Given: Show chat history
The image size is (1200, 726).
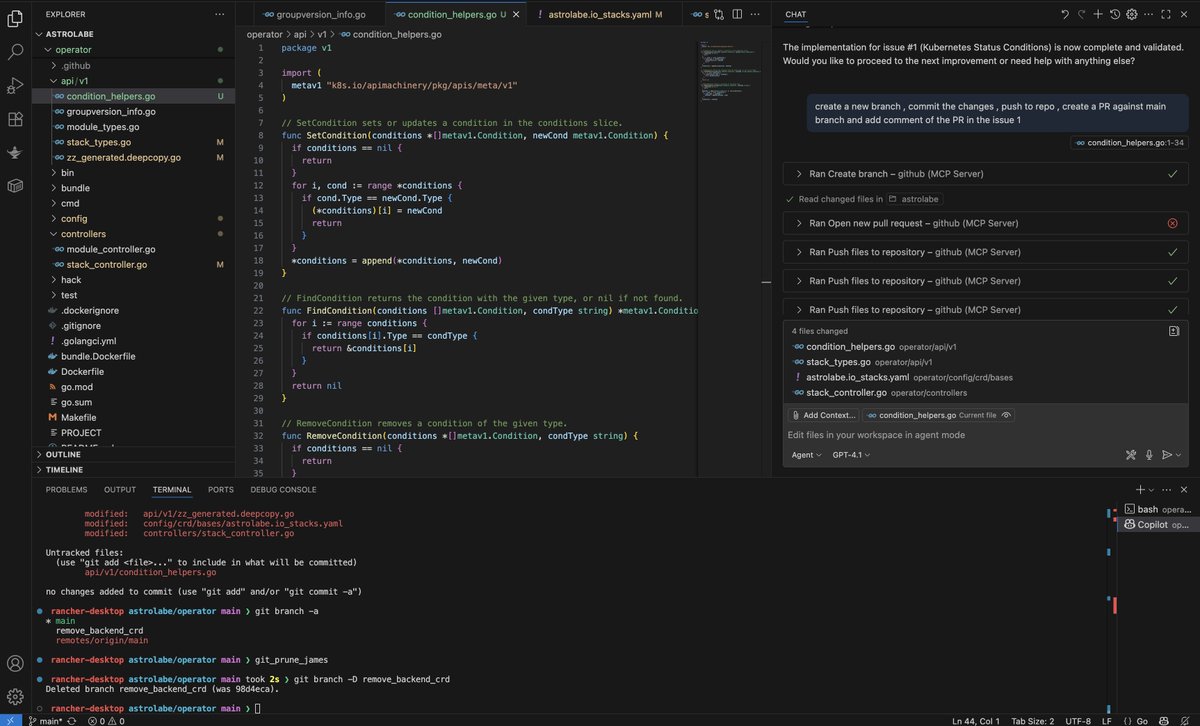Looking at the screenshot, I should point(1115,14).
